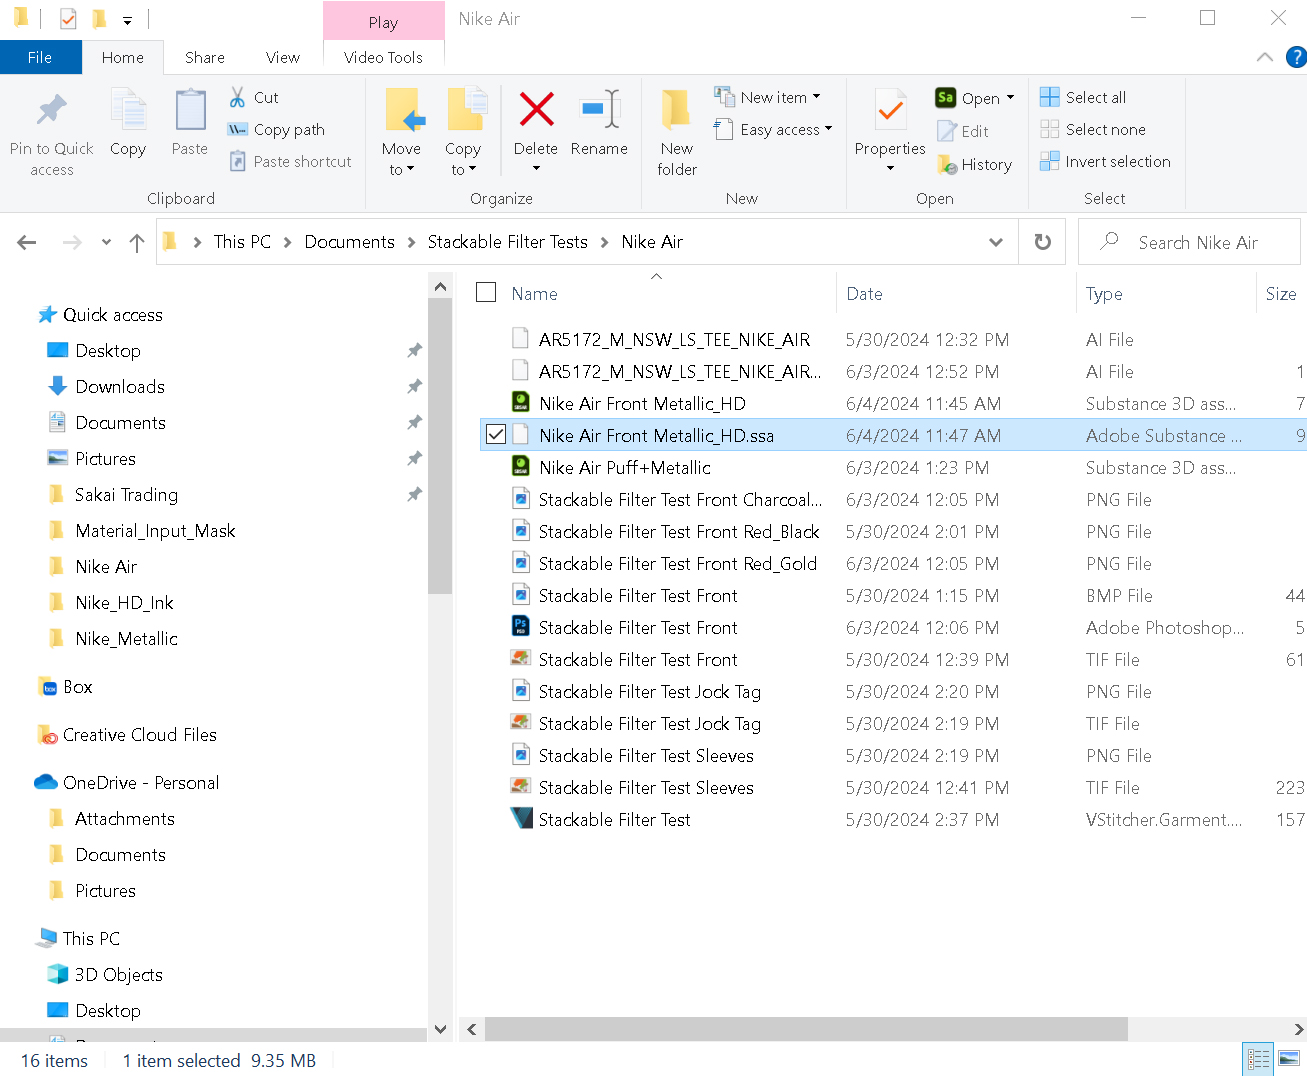Check the select-all checkbox beside Name header
Image resolution: width=1307 pixels, height=1076 pixels.
(486, 292)
